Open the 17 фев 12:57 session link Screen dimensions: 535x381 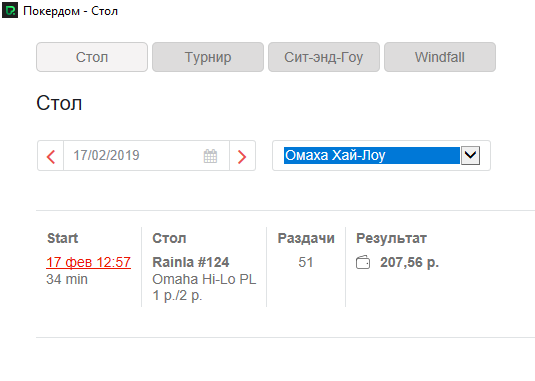[88, 262]
